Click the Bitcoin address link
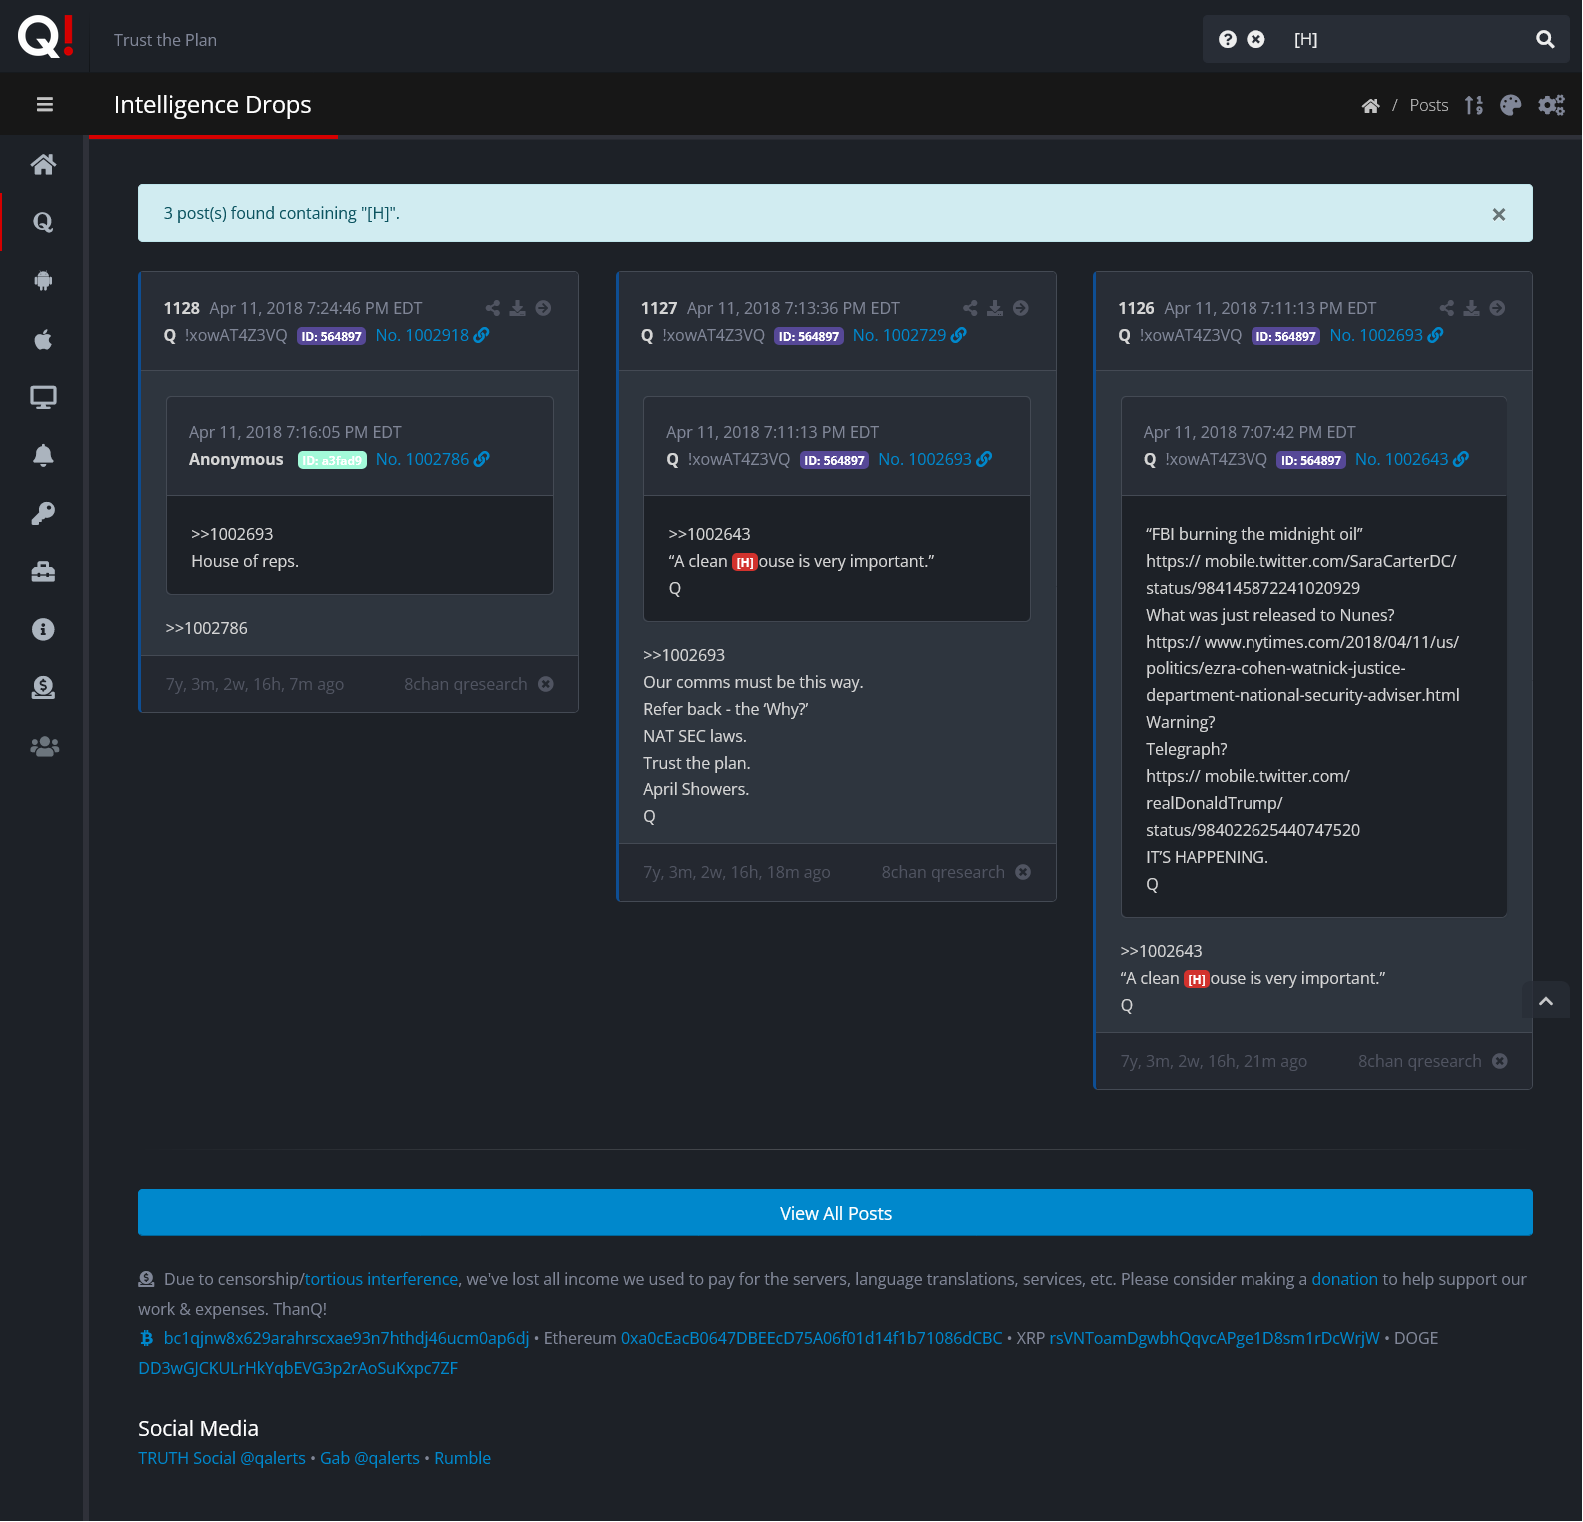The width and height of the screenshot is (1583, 1522). click(346, 1338)
